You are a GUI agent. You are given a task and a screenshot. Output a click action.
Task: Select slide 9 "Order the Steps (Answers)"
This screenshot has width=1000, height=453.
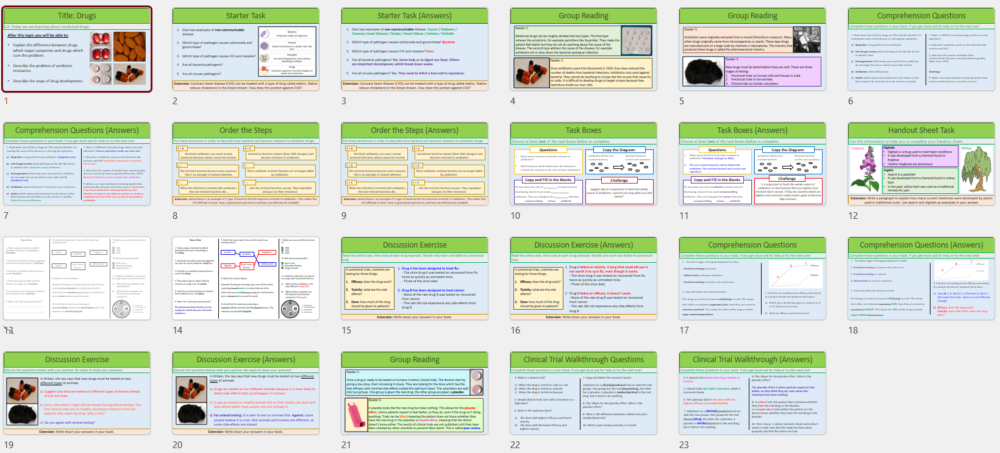tap(415, 164)
